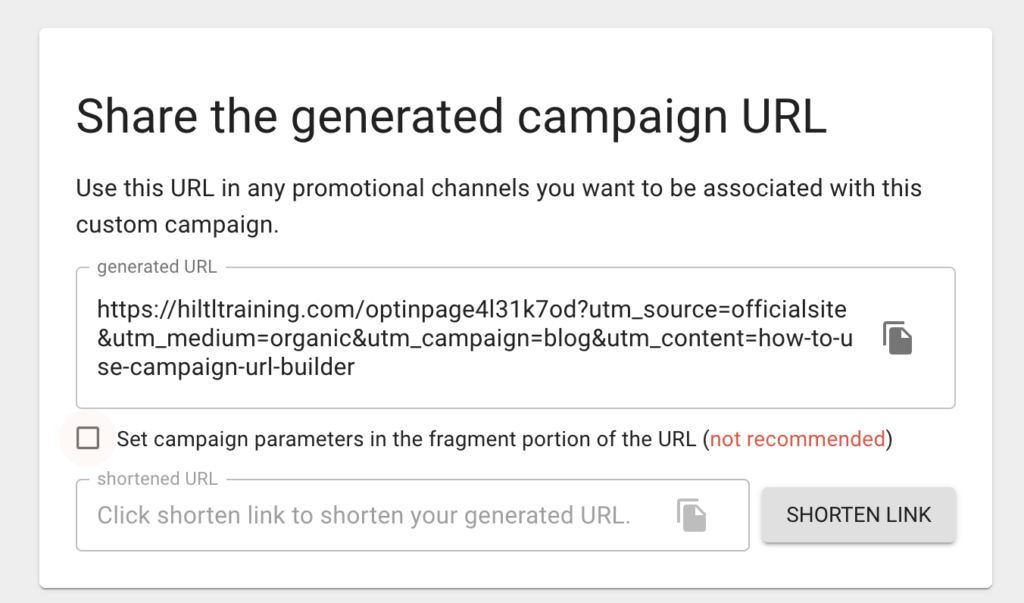This screenshot has height=603, width=1024.
Task: Click the 'Use this URL' description paragraph
Action: [x=499, y=206]
